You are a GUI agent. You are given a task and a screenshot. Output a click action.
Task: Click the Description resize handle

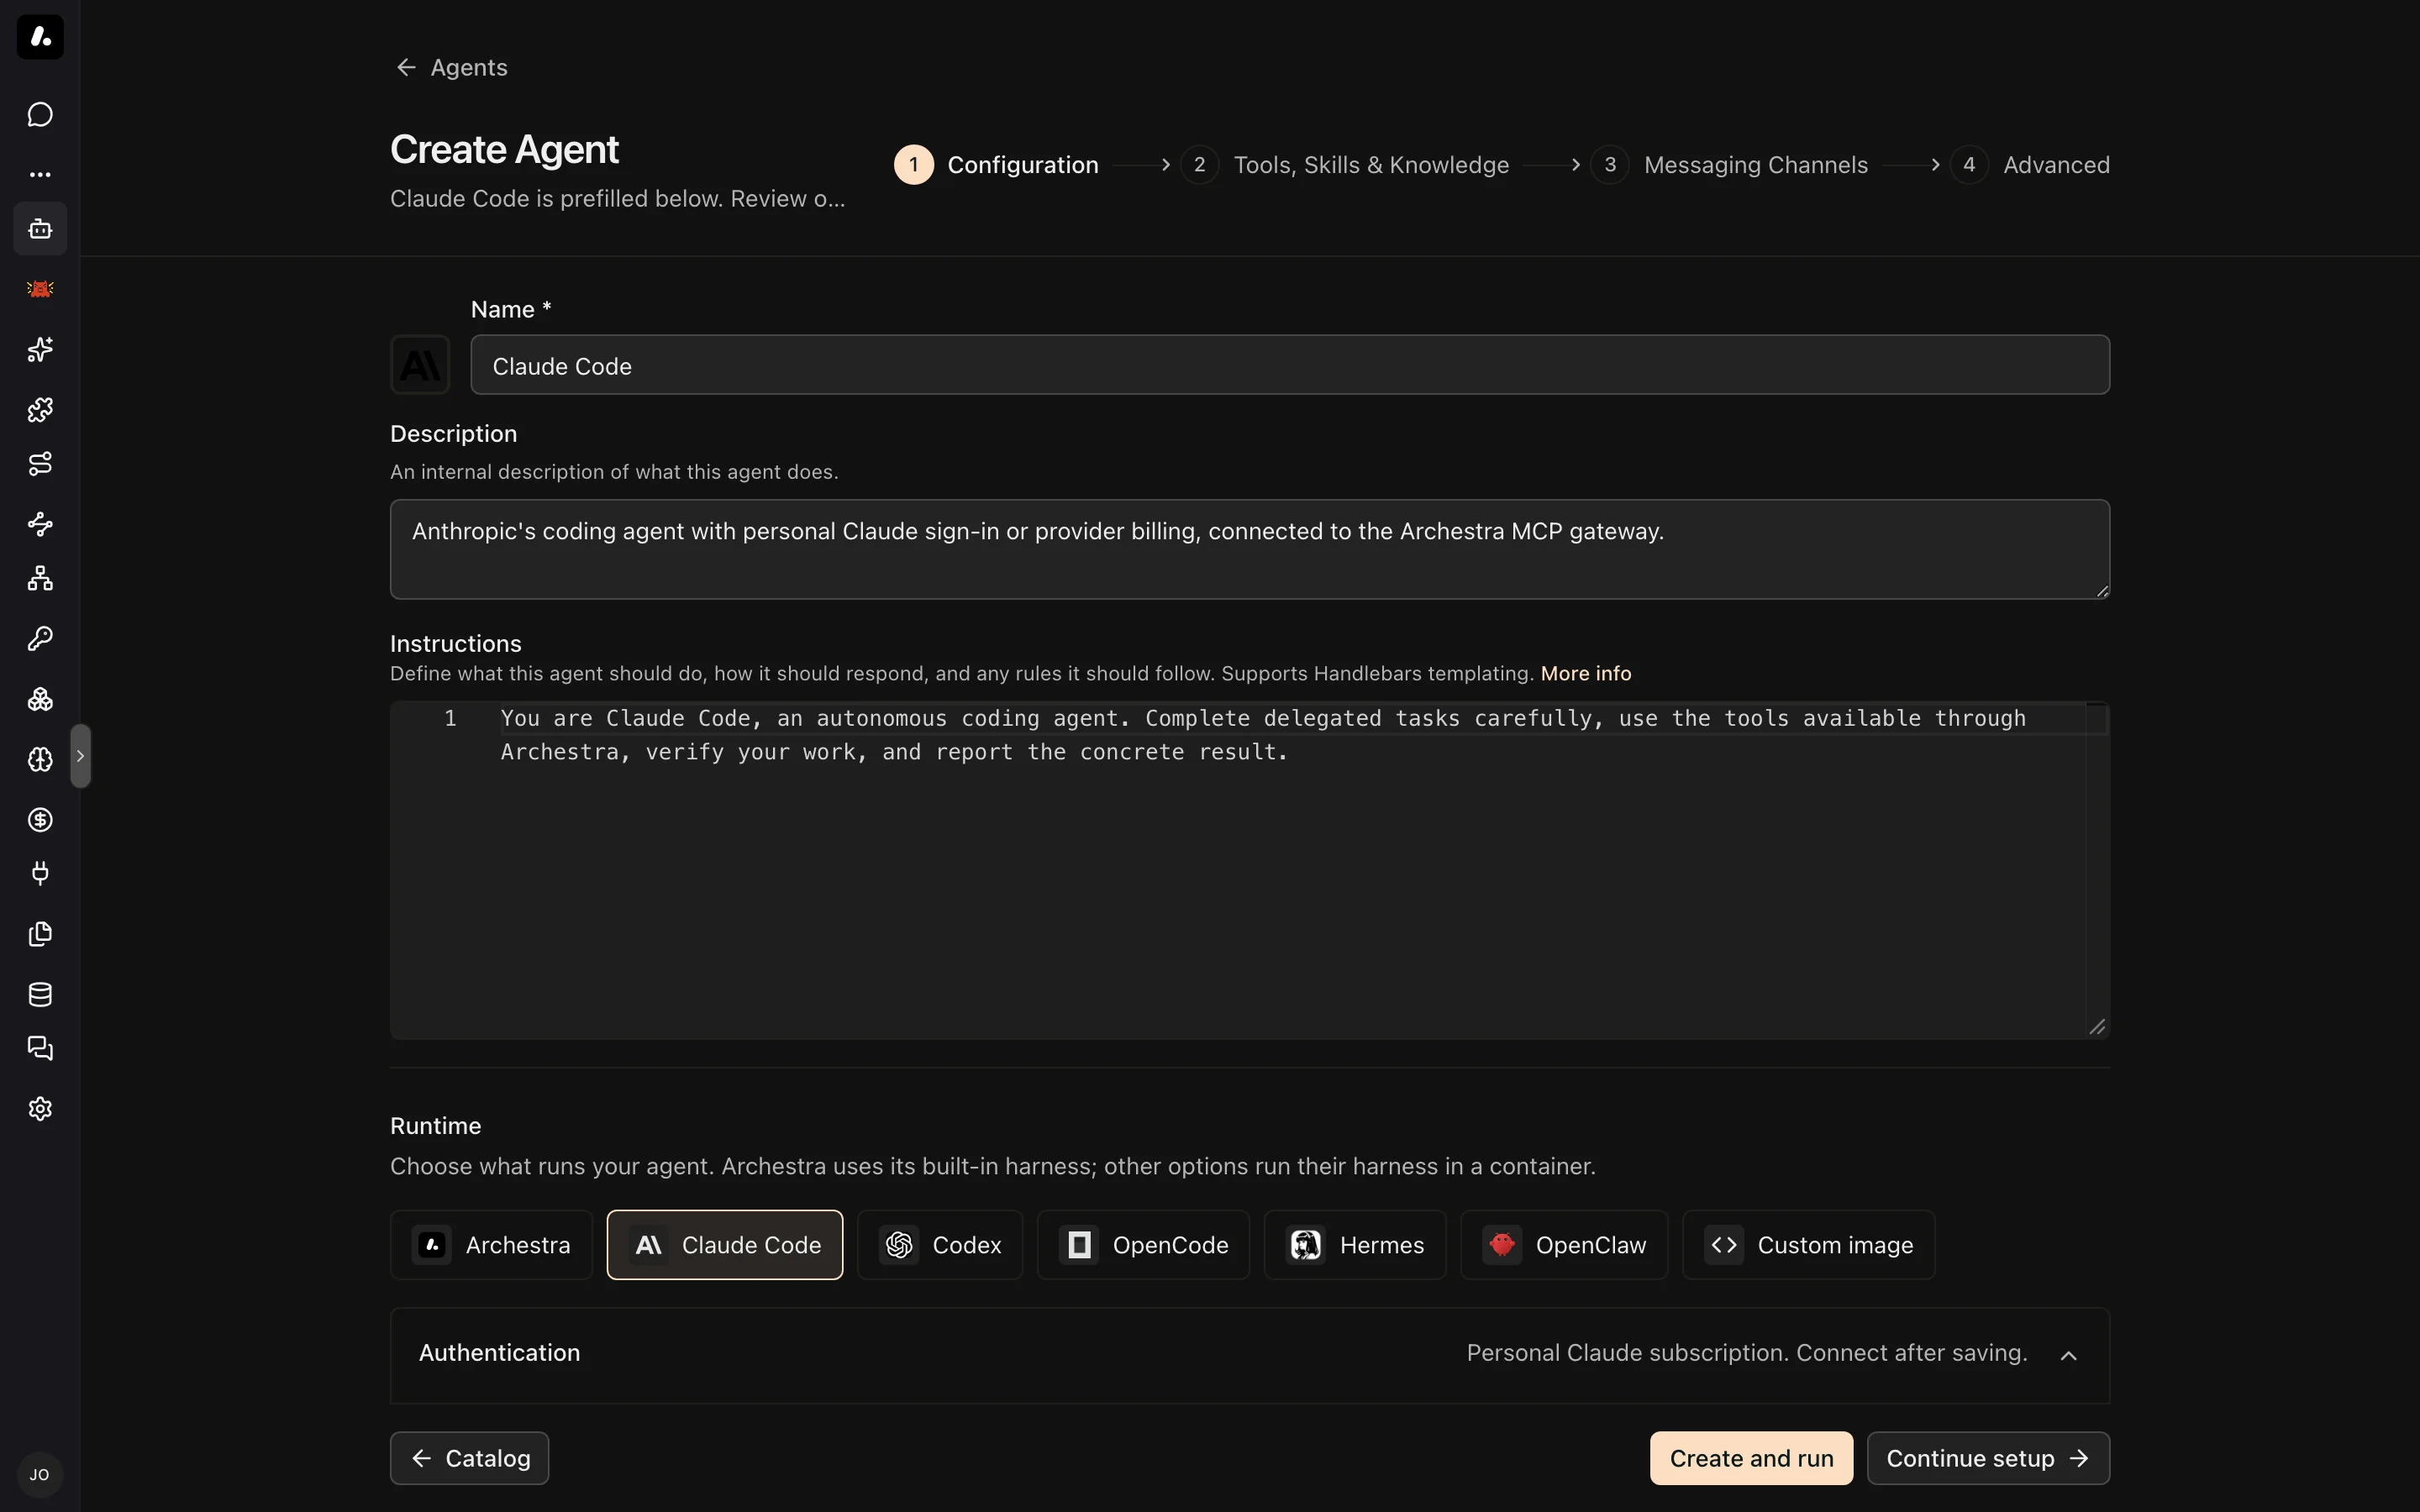(2102, 591)
